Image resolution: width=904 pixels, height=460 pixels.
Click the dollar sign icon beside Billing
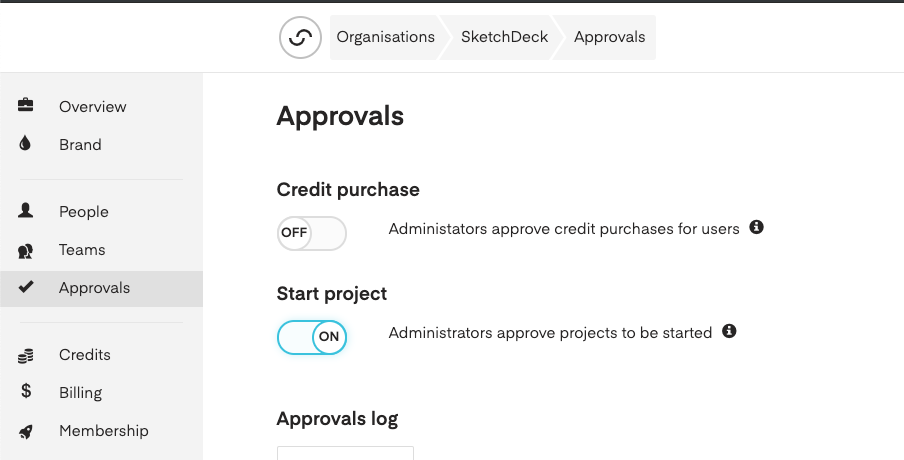tap(26, 391)
